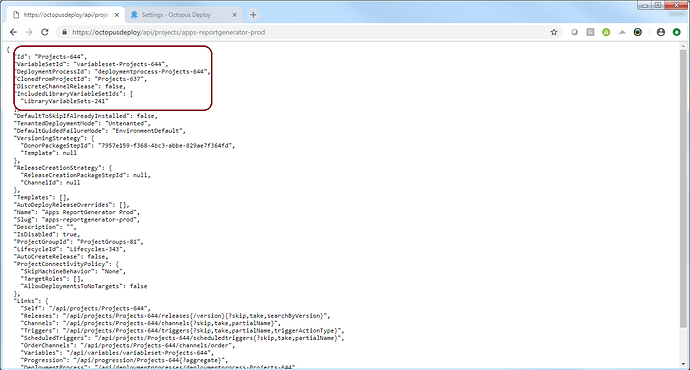
Task: Click the "ClonedFromProjectId": "Projects-637" line
Action: tap(81, 79)
